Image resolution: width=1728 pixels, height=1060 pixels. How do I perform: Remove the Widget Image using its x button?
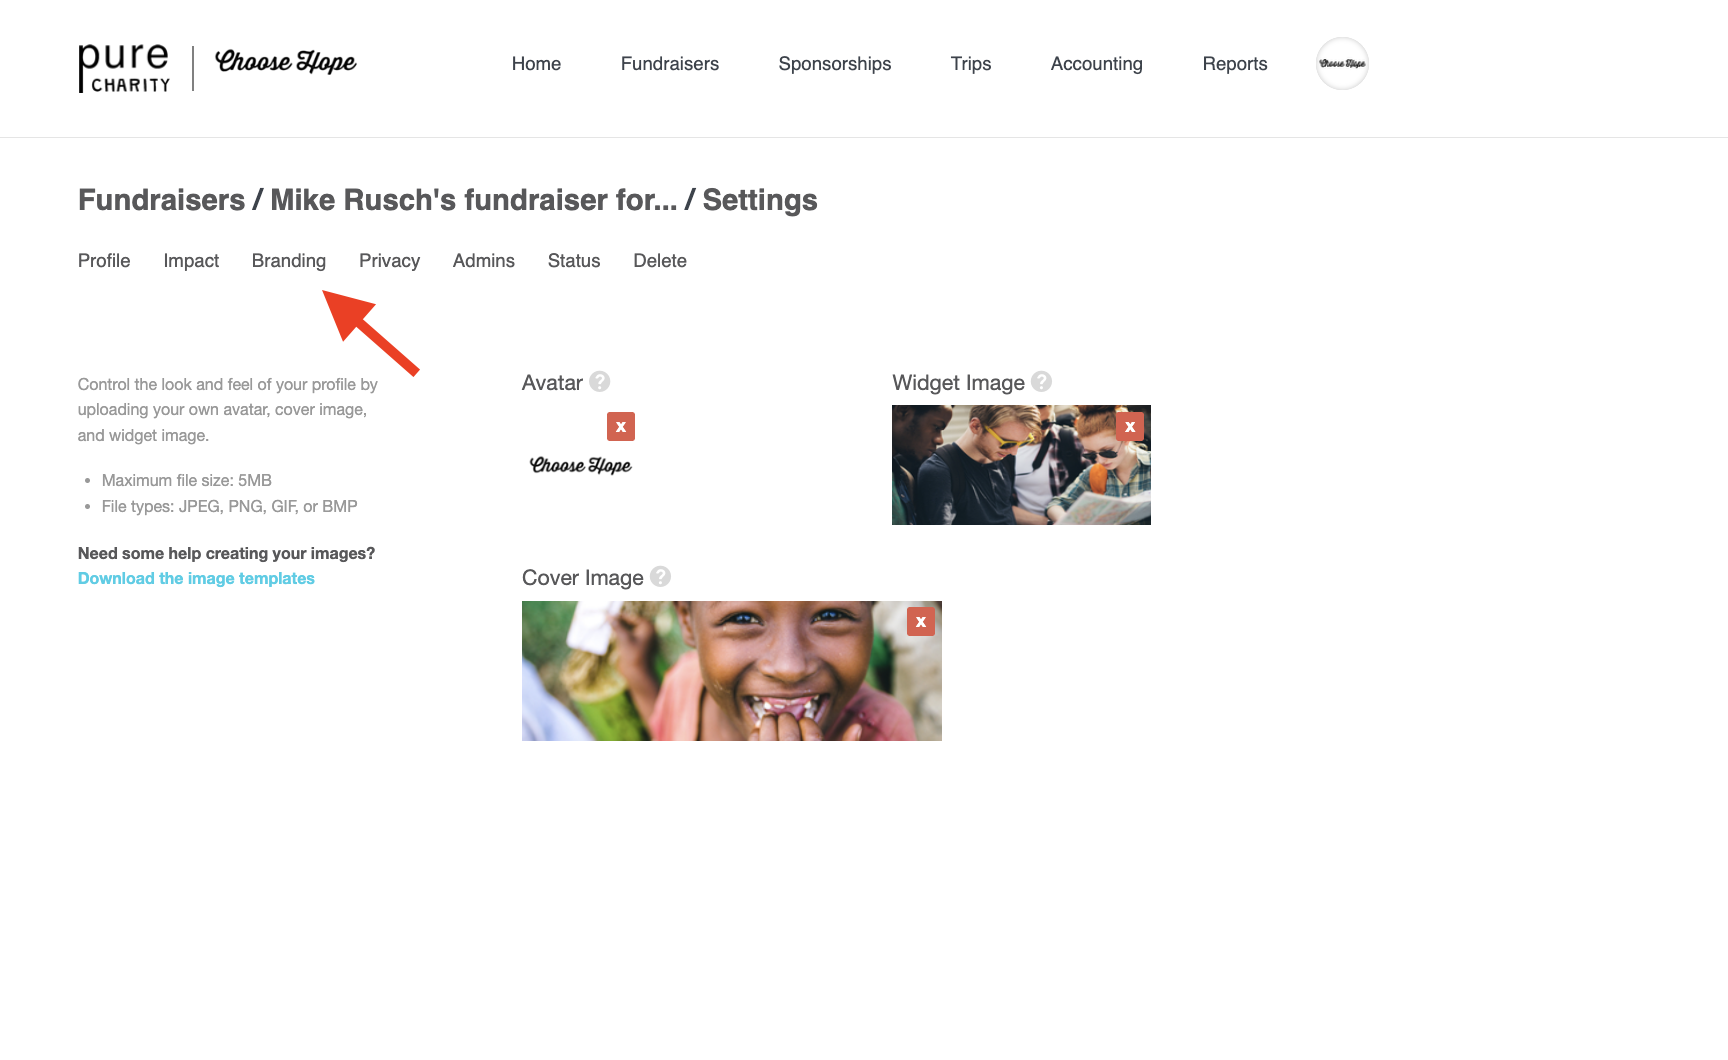1129,426
